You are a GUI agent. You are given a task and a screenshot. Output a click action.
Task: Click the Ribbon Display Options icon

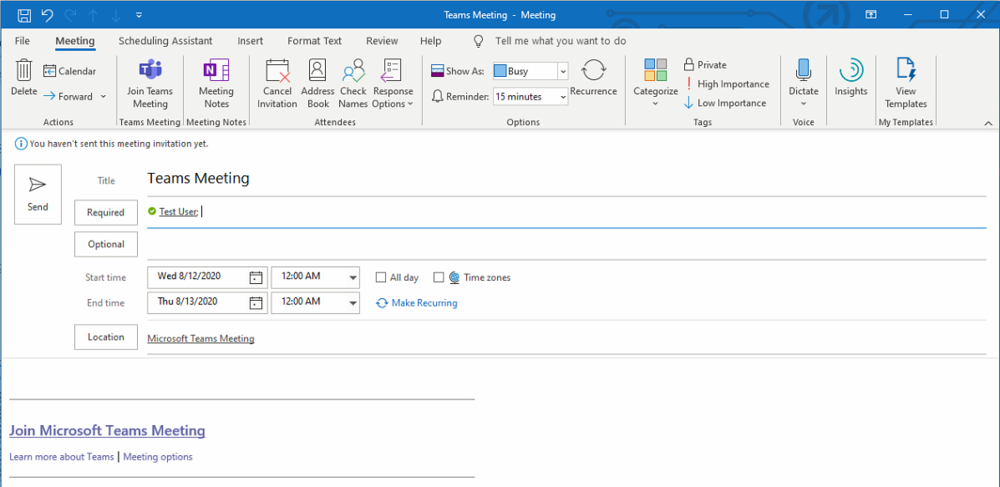[x=871, y=14]
